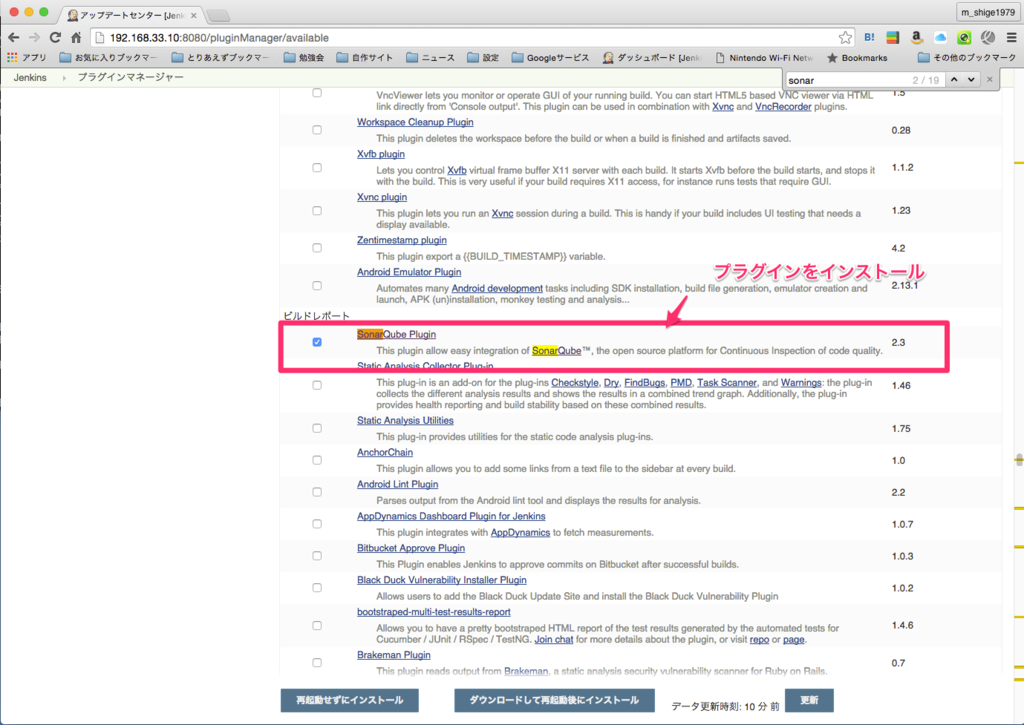Click the browser address bar URL
Viewport: 1024px width, 725px height.
coord(219,38)
